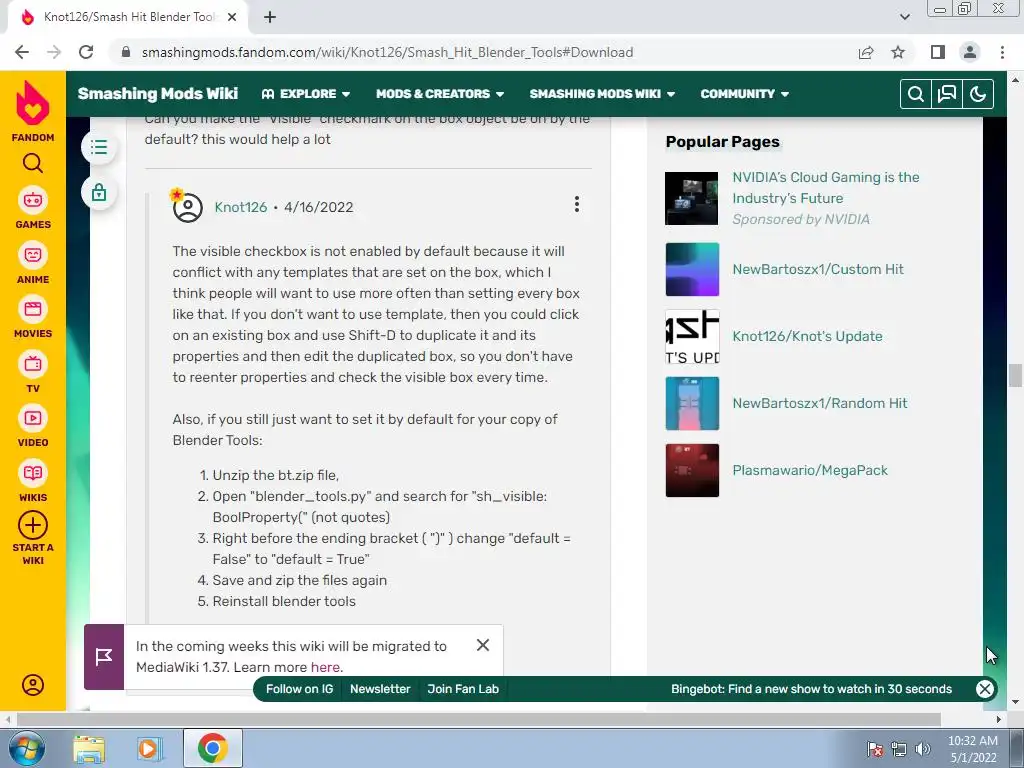Bookmark this page with the star icon

click(x=898, y=52)
